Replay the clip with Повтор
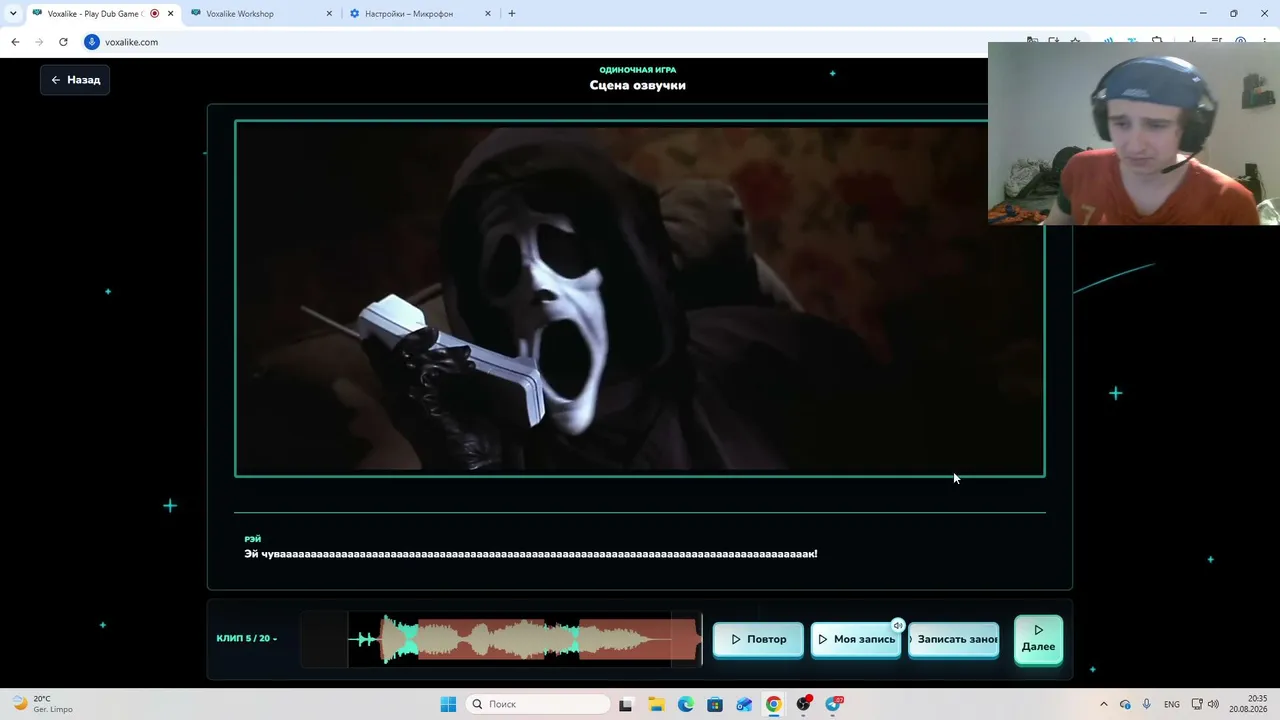This screenshot has width=1280, height=720. 758,639
